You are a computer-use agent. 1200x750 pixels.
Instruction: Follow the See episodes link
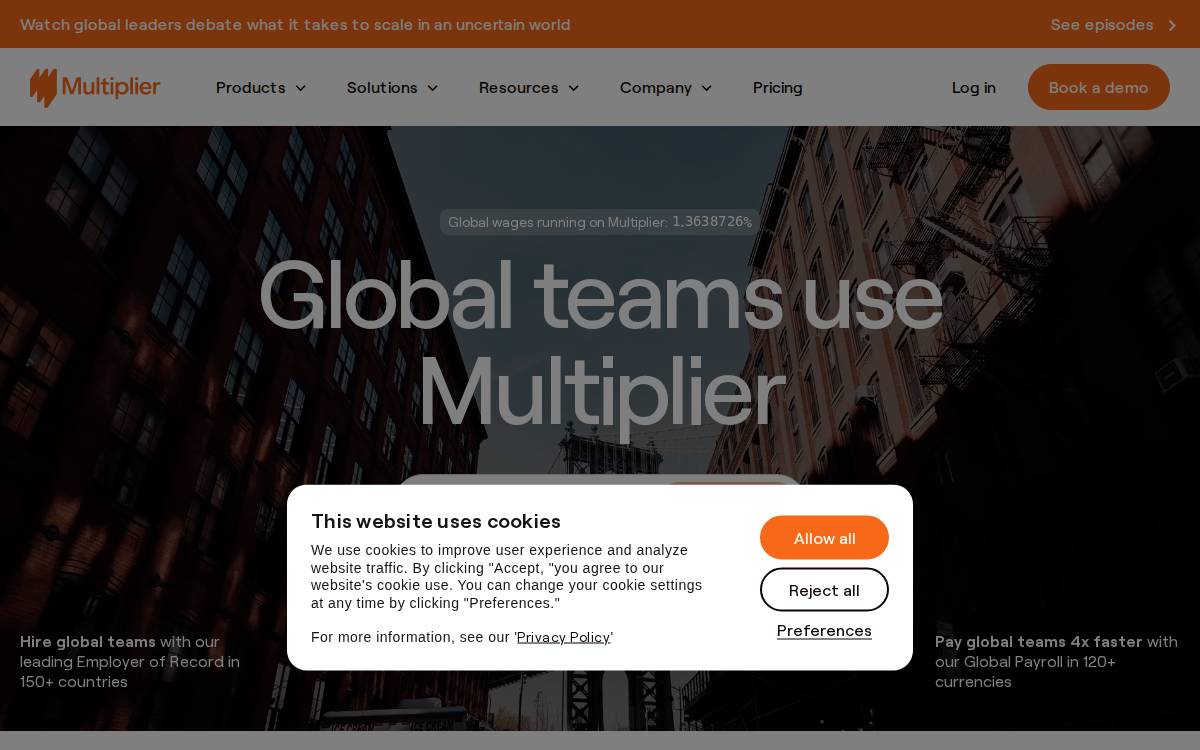pyautogui.click(x=1101, y=24)
